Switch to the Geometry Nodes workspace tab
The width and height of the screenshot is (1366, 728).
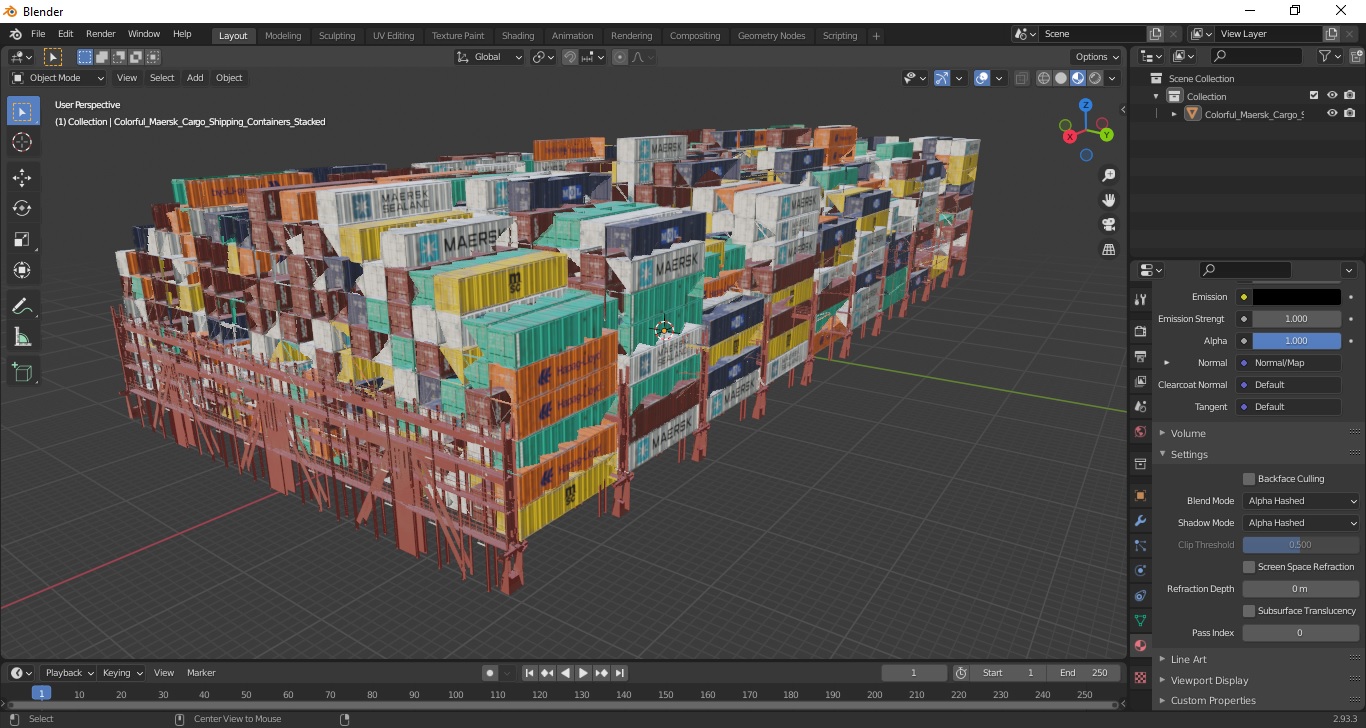(771, 36)
